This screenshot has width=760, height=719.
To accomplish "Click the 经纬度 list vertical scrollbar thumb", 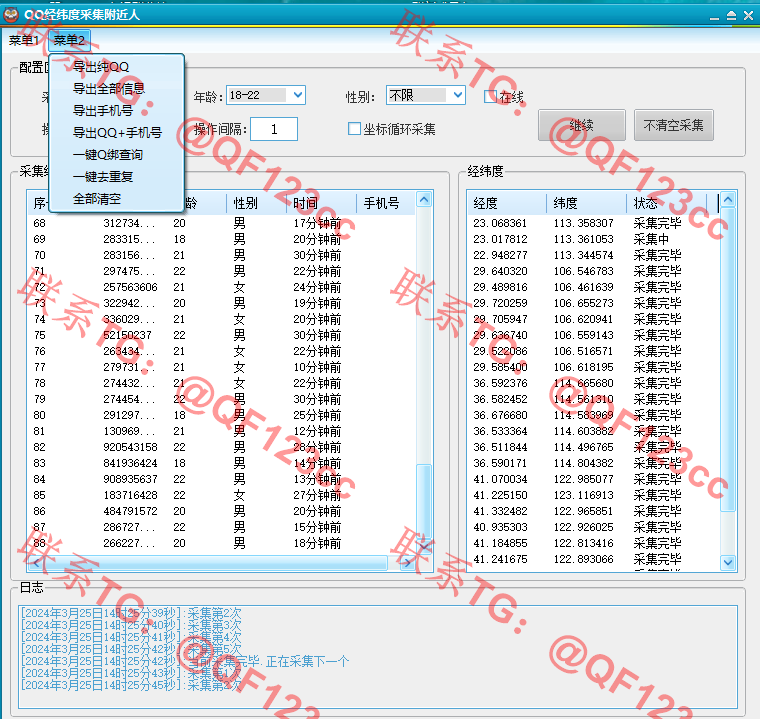I will tap(728, 359).
